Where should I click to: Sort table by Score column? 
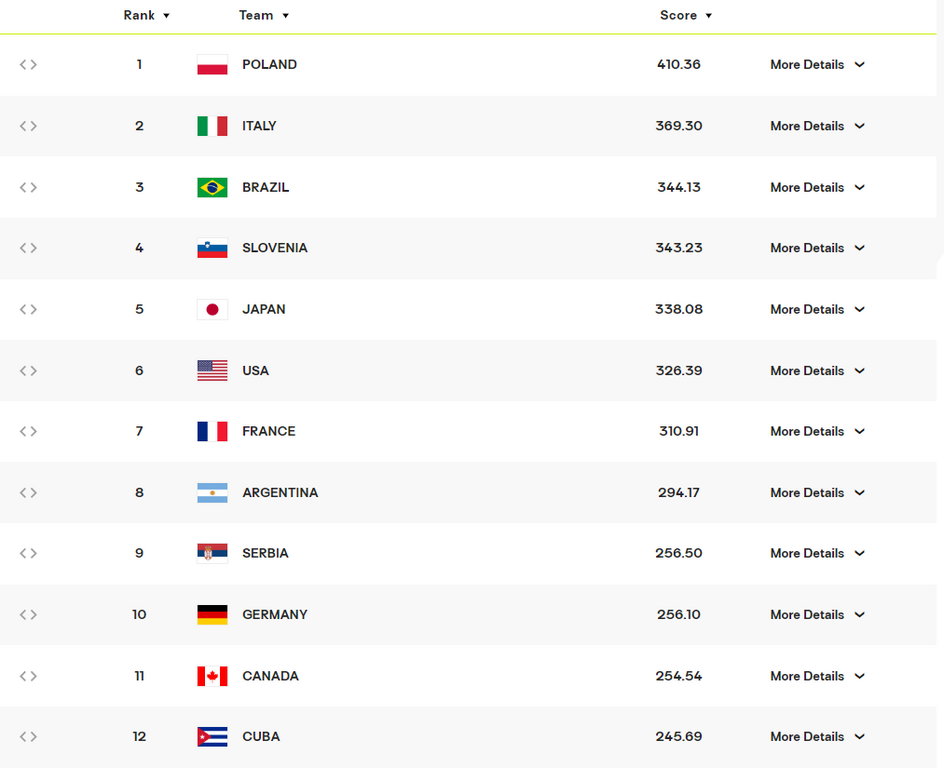(x=686, y=15)
